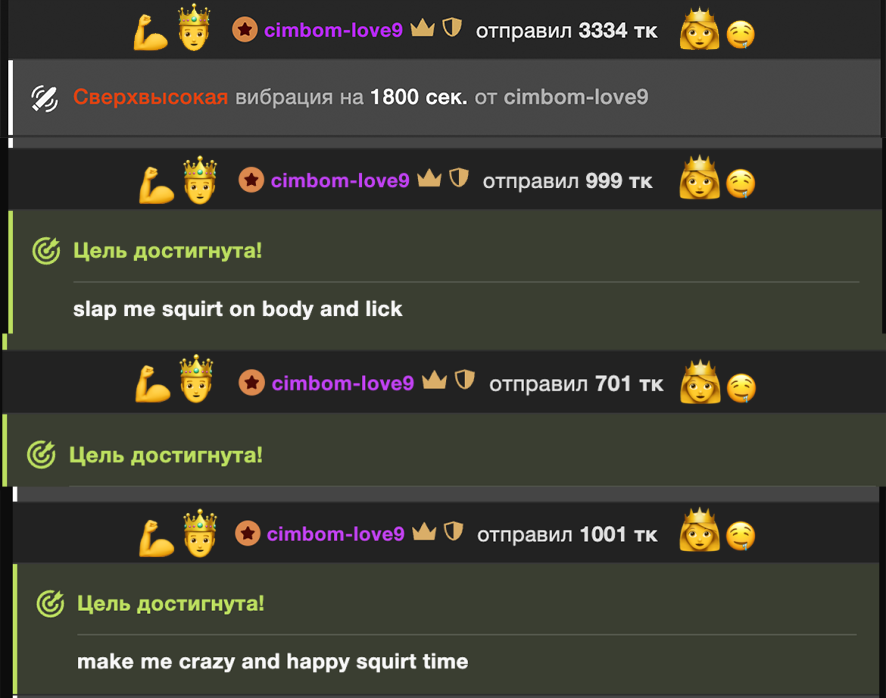Click cimbom-love9 username in 1001 tk message
Viewport: 886px width, 698px height.
tap(336, 534)
